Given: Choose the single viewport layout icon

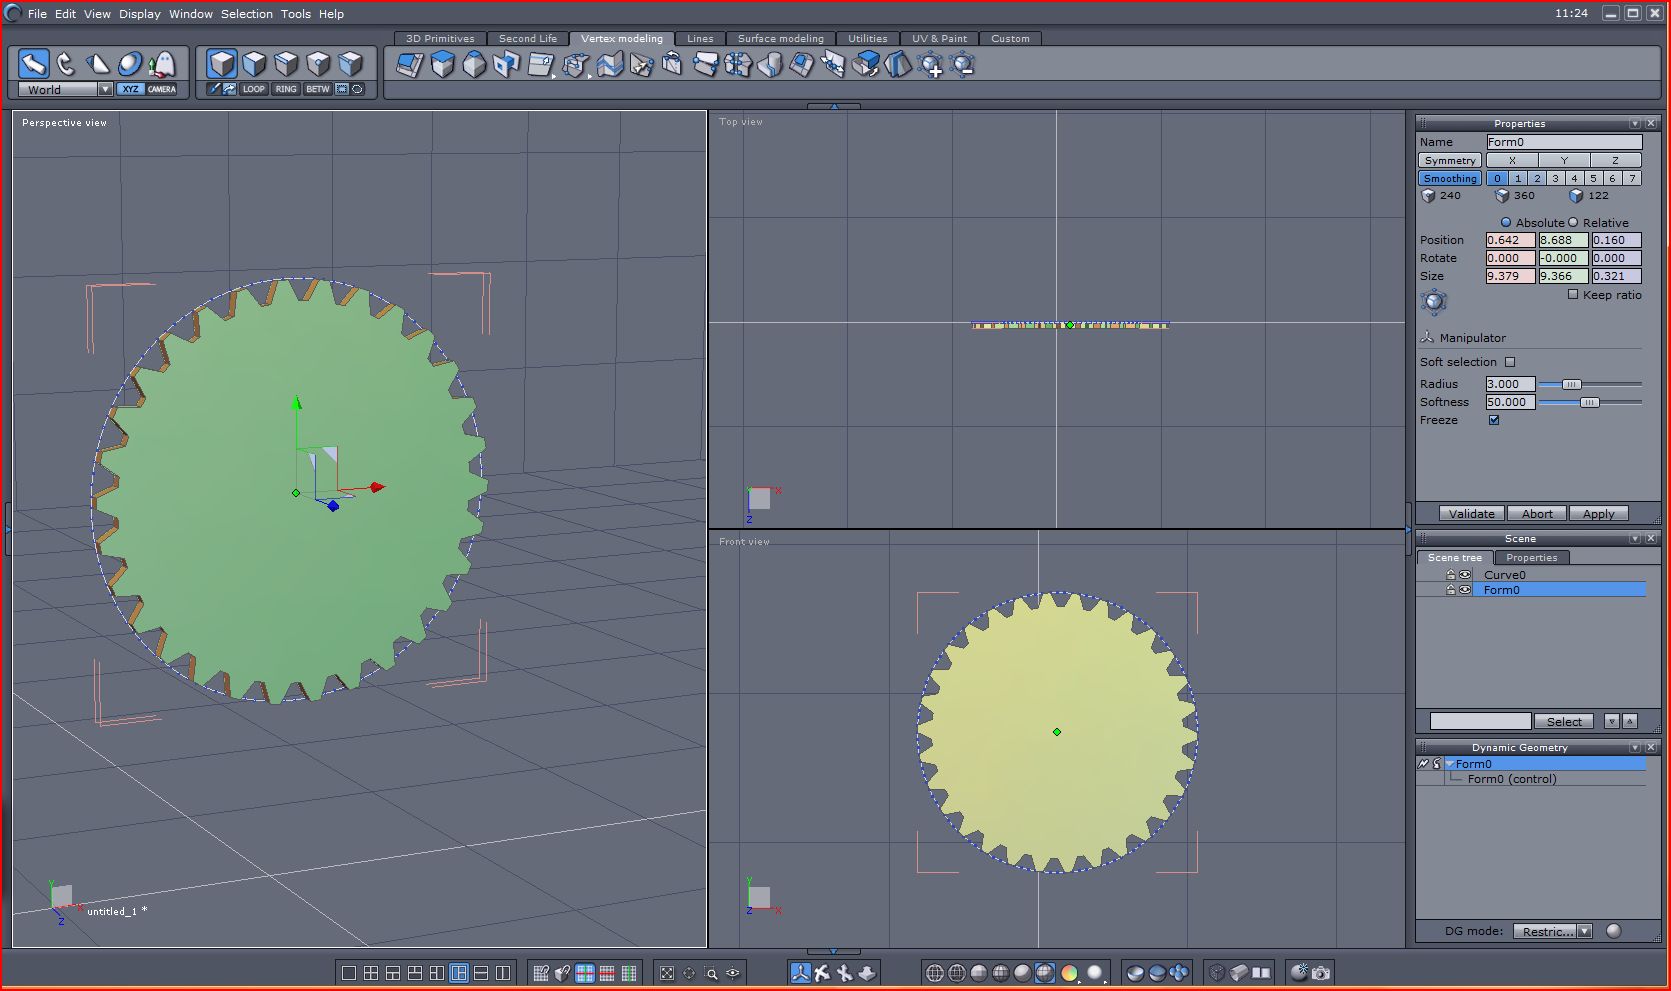Looking at the screenshot, I should [349, 973].
